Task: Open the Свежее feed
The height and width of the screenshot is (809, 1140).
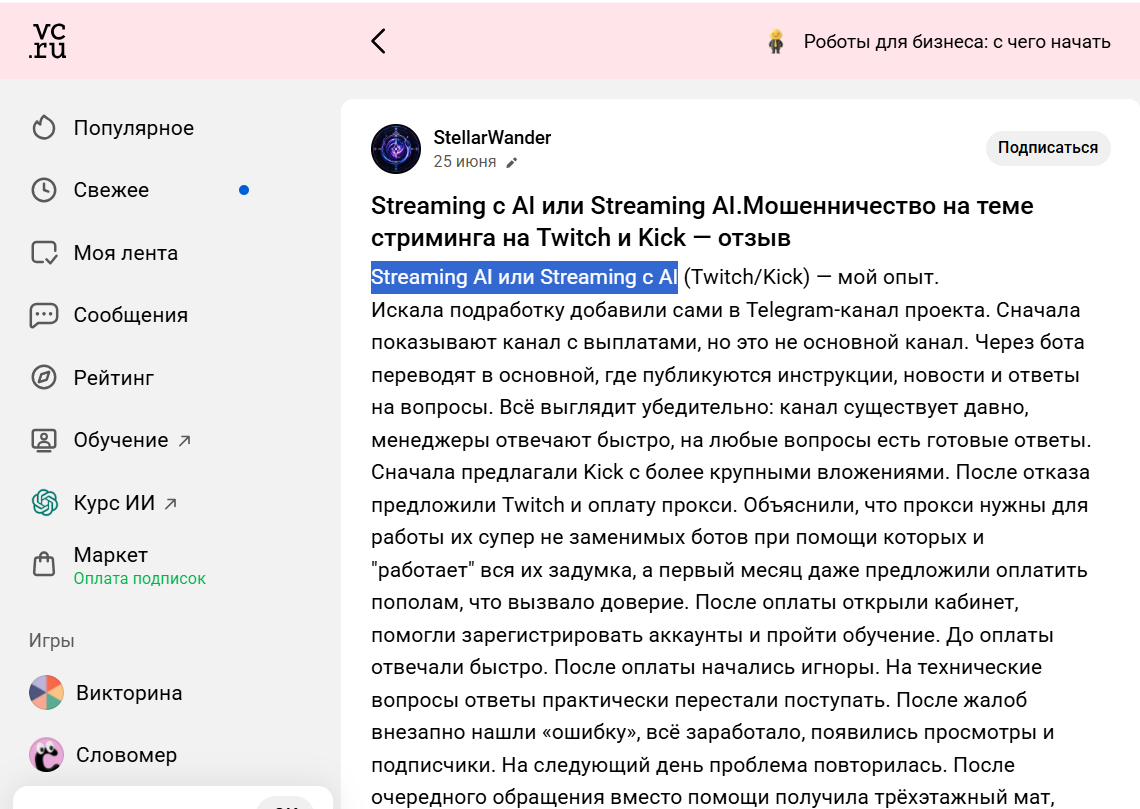Action: tap(111, 190)
